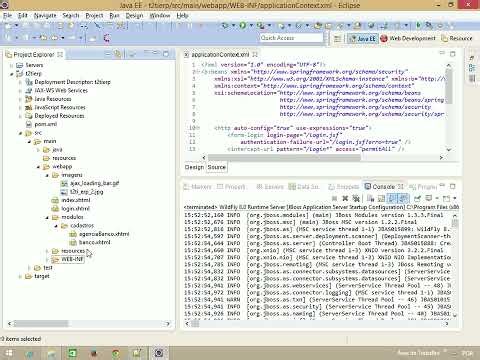
Task: Click the Quick Access search field
Action: [x=291, y=38]
